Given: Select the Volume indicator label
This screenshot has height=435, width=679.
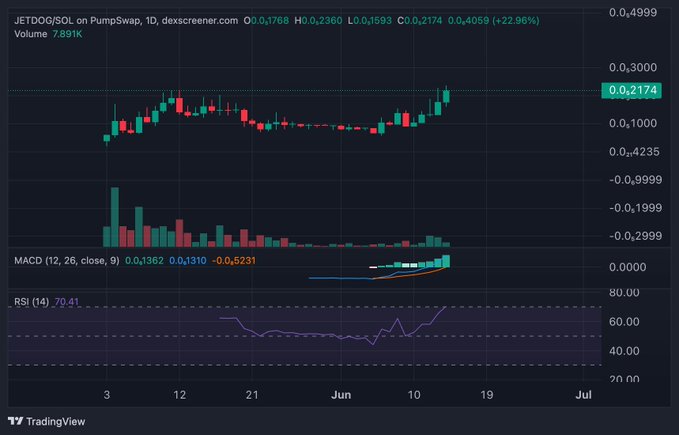Looking at the screenshot, I should (x=31, y=34).
